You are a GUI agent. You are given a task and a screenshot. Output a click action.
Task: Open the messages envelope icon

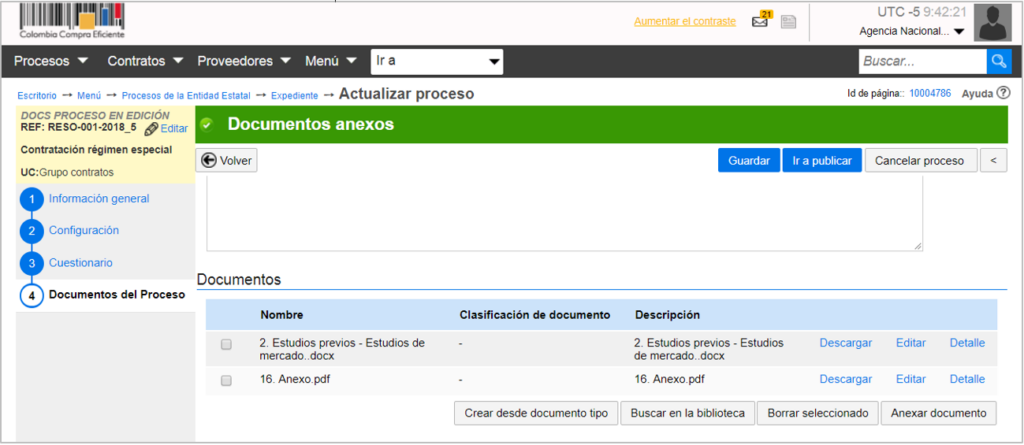tap(761, 22)
